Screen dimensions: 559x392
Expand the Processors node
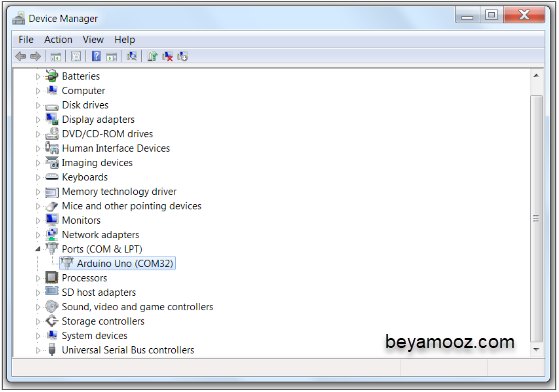pyautogui.click(x=38, y=278)
